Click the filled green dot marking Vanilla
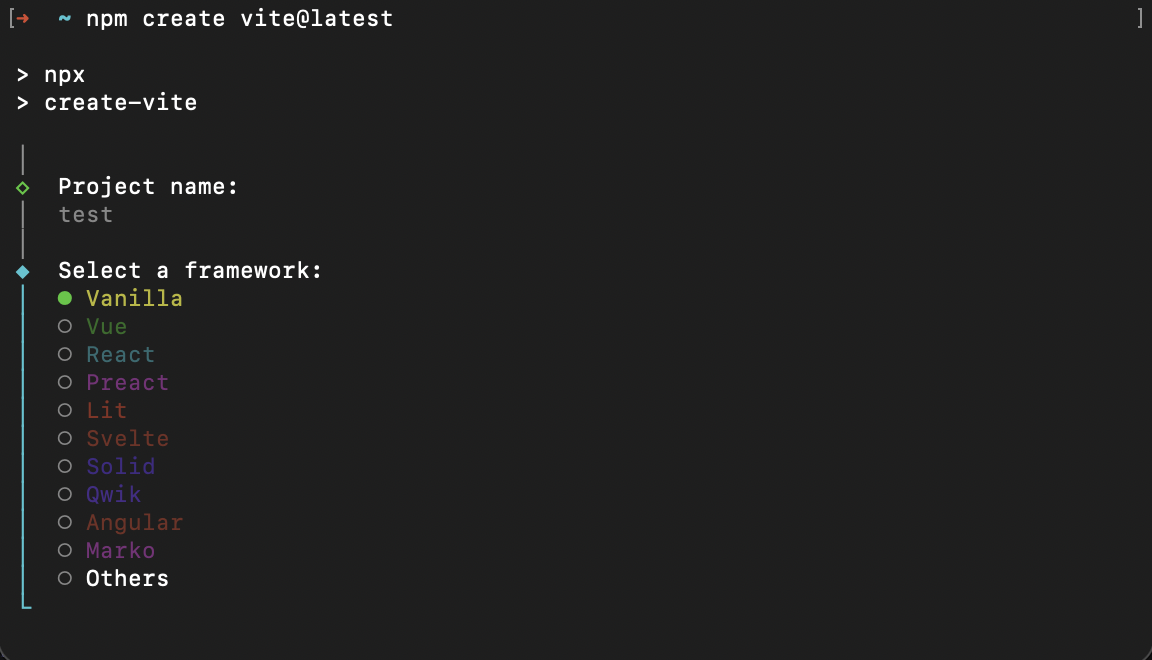Screen dimensions: 1152x660 coord(64,297)
